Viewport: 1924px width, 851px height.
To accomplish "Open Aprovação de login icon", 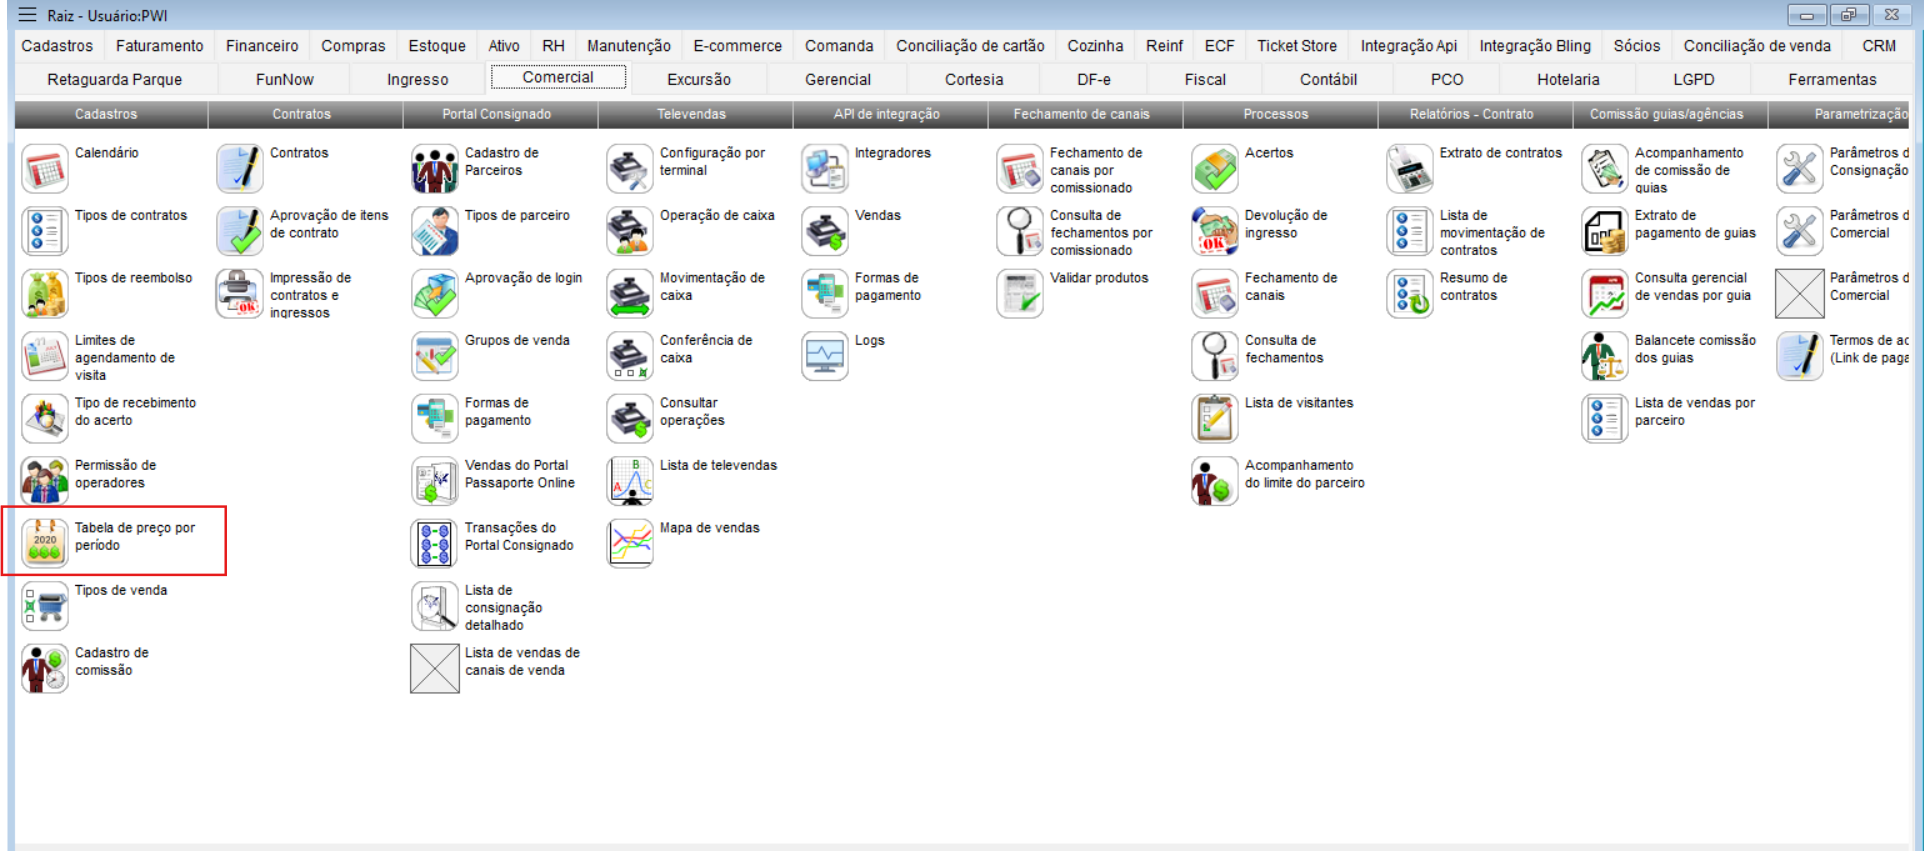I will tap(435, 294).
